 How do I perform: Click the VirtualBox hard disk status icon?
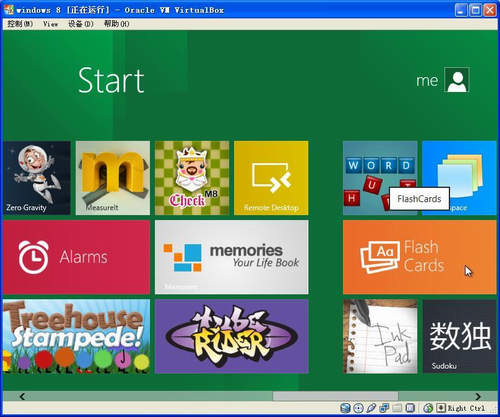(345, 408)
